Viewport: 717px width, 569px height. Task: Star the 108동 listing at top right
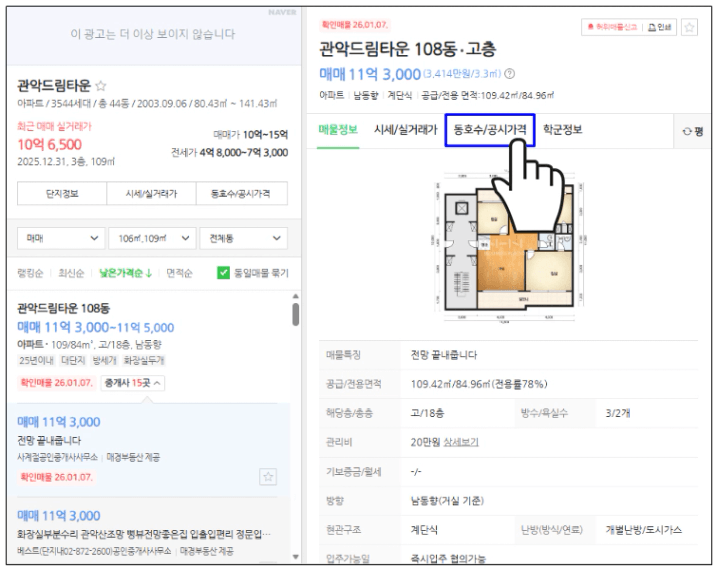point(689,27)
